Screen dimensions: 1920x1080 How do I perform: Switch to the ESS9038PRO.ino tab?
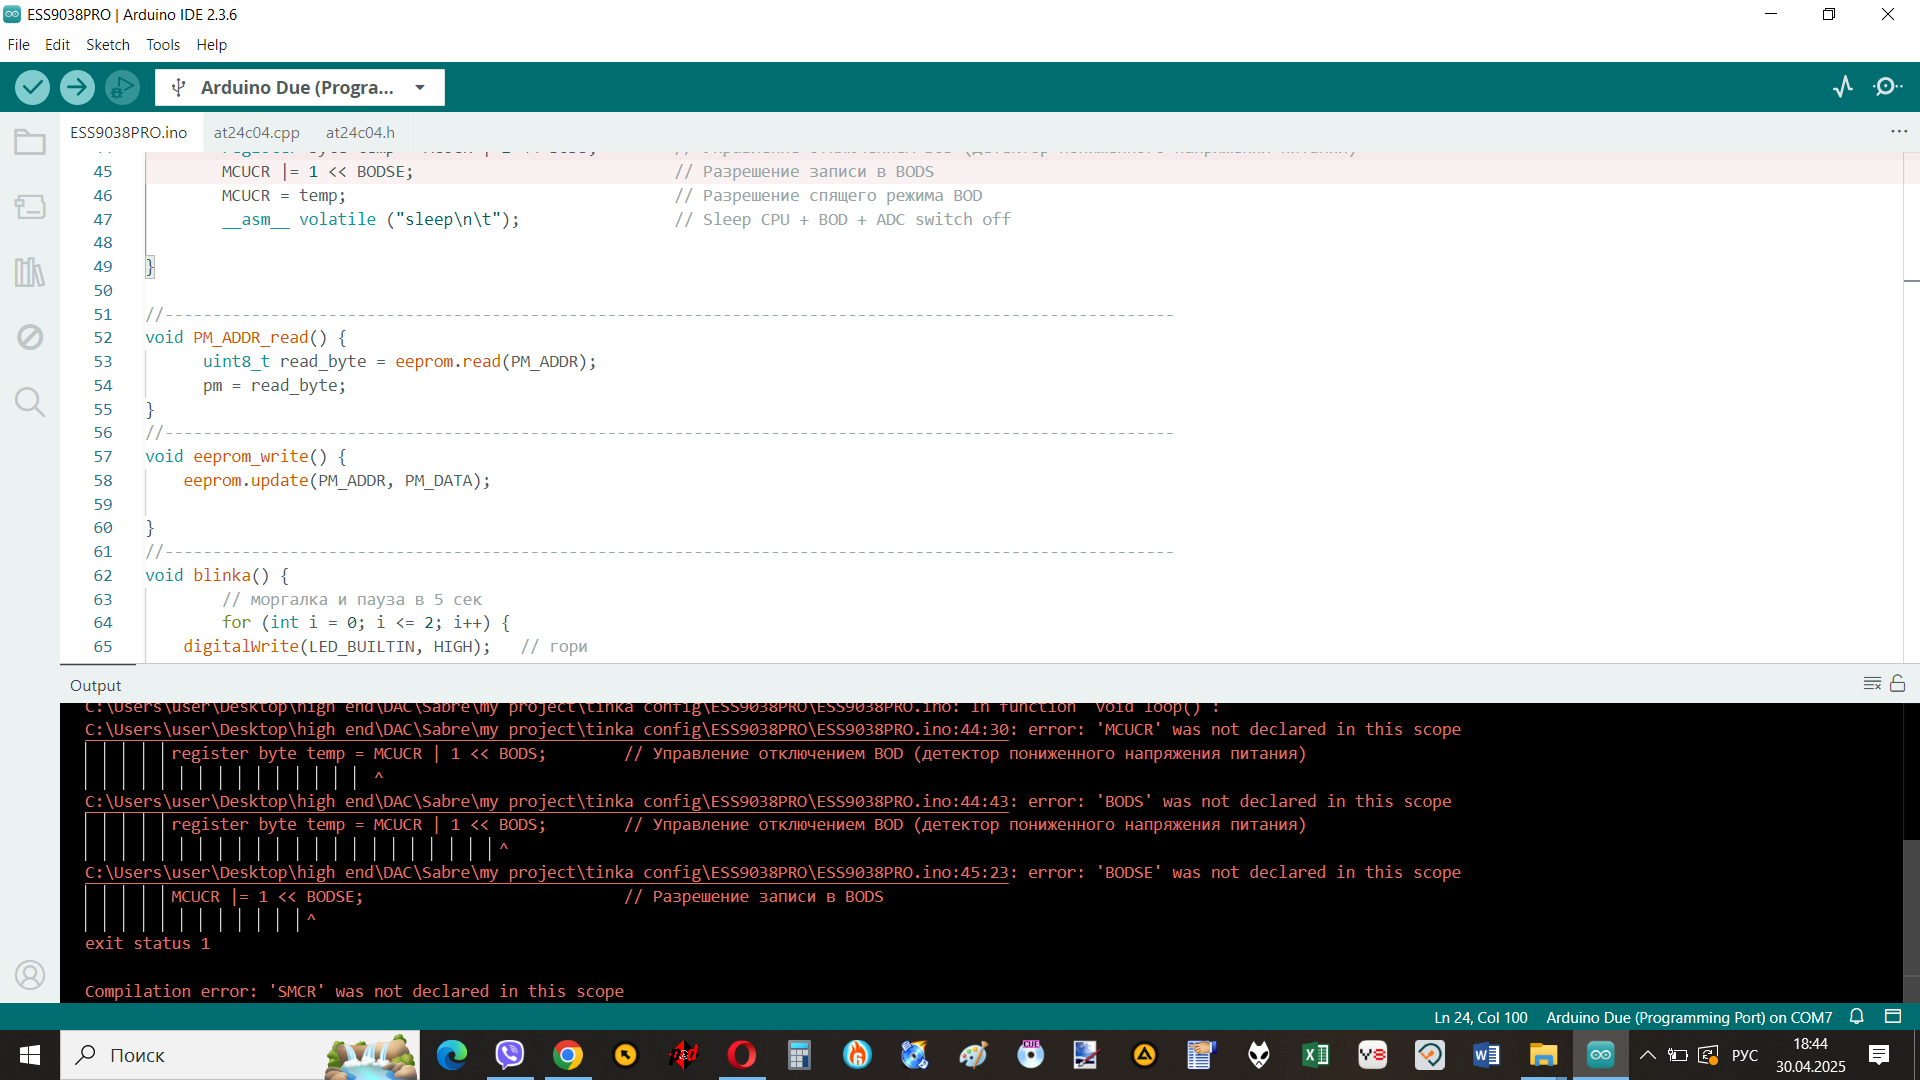point(128,132)
